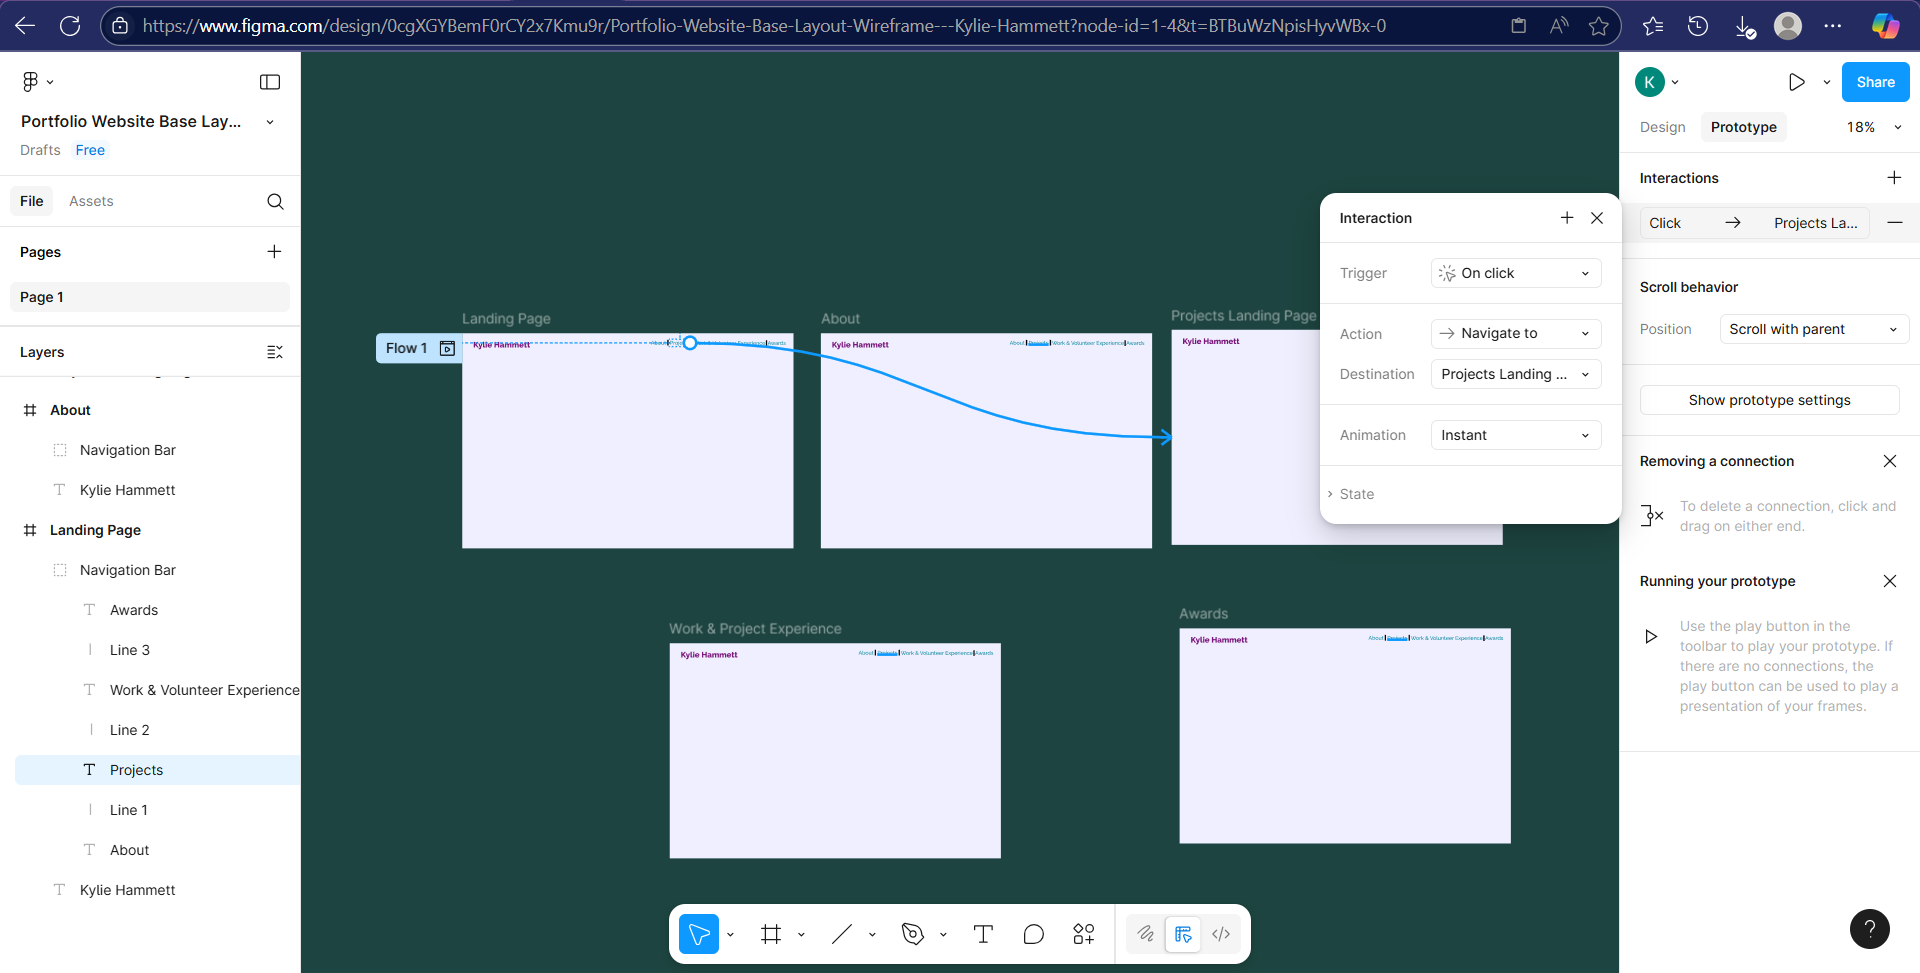Dismiss the Running your prototype tip
This screenshot has width=1920, height=973.
point(1890,581)
